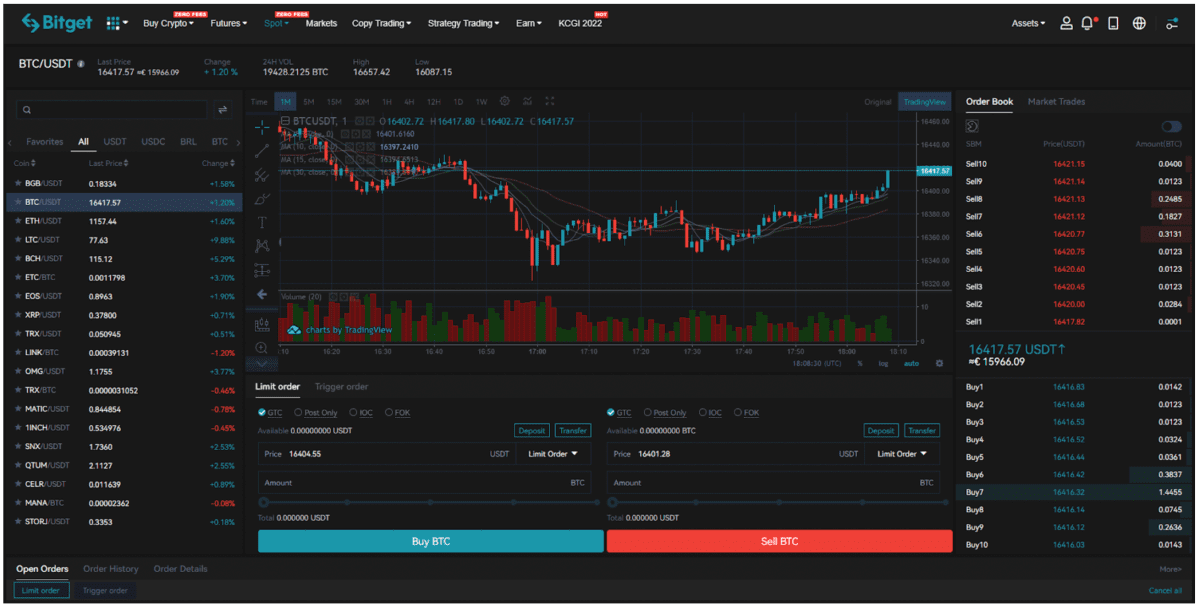Image resolution: width=1200 pixels, height=610 pixels.
Task: Expand Copy Trading dropdown
Action: click(381, 23)
